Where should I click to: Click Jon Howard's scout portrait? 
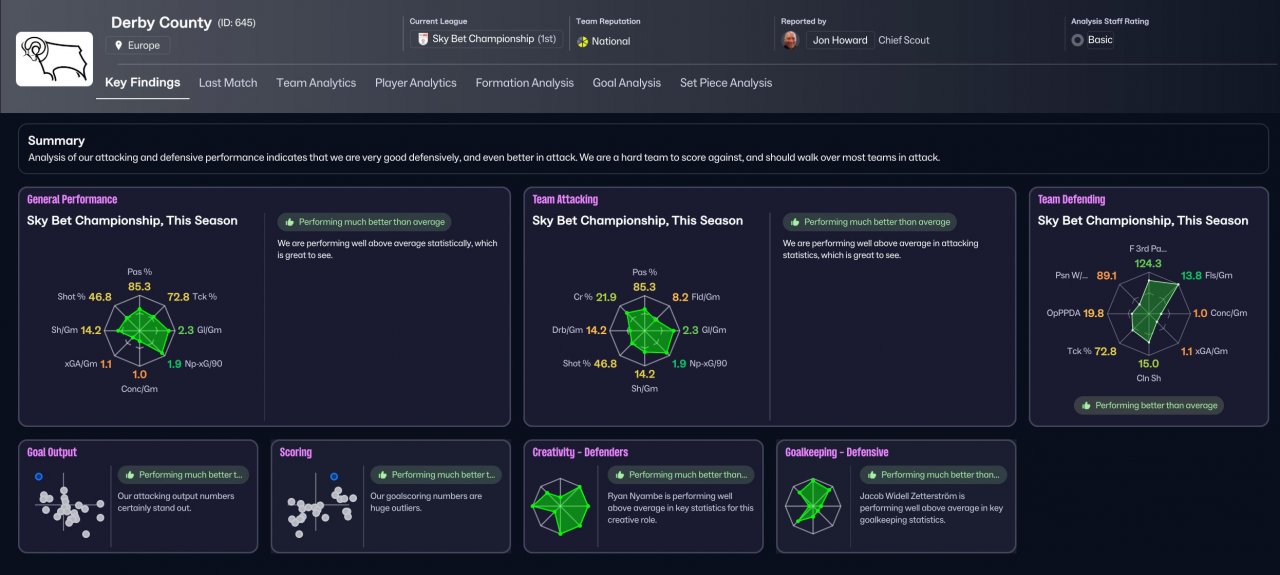(x=790, y=40)
